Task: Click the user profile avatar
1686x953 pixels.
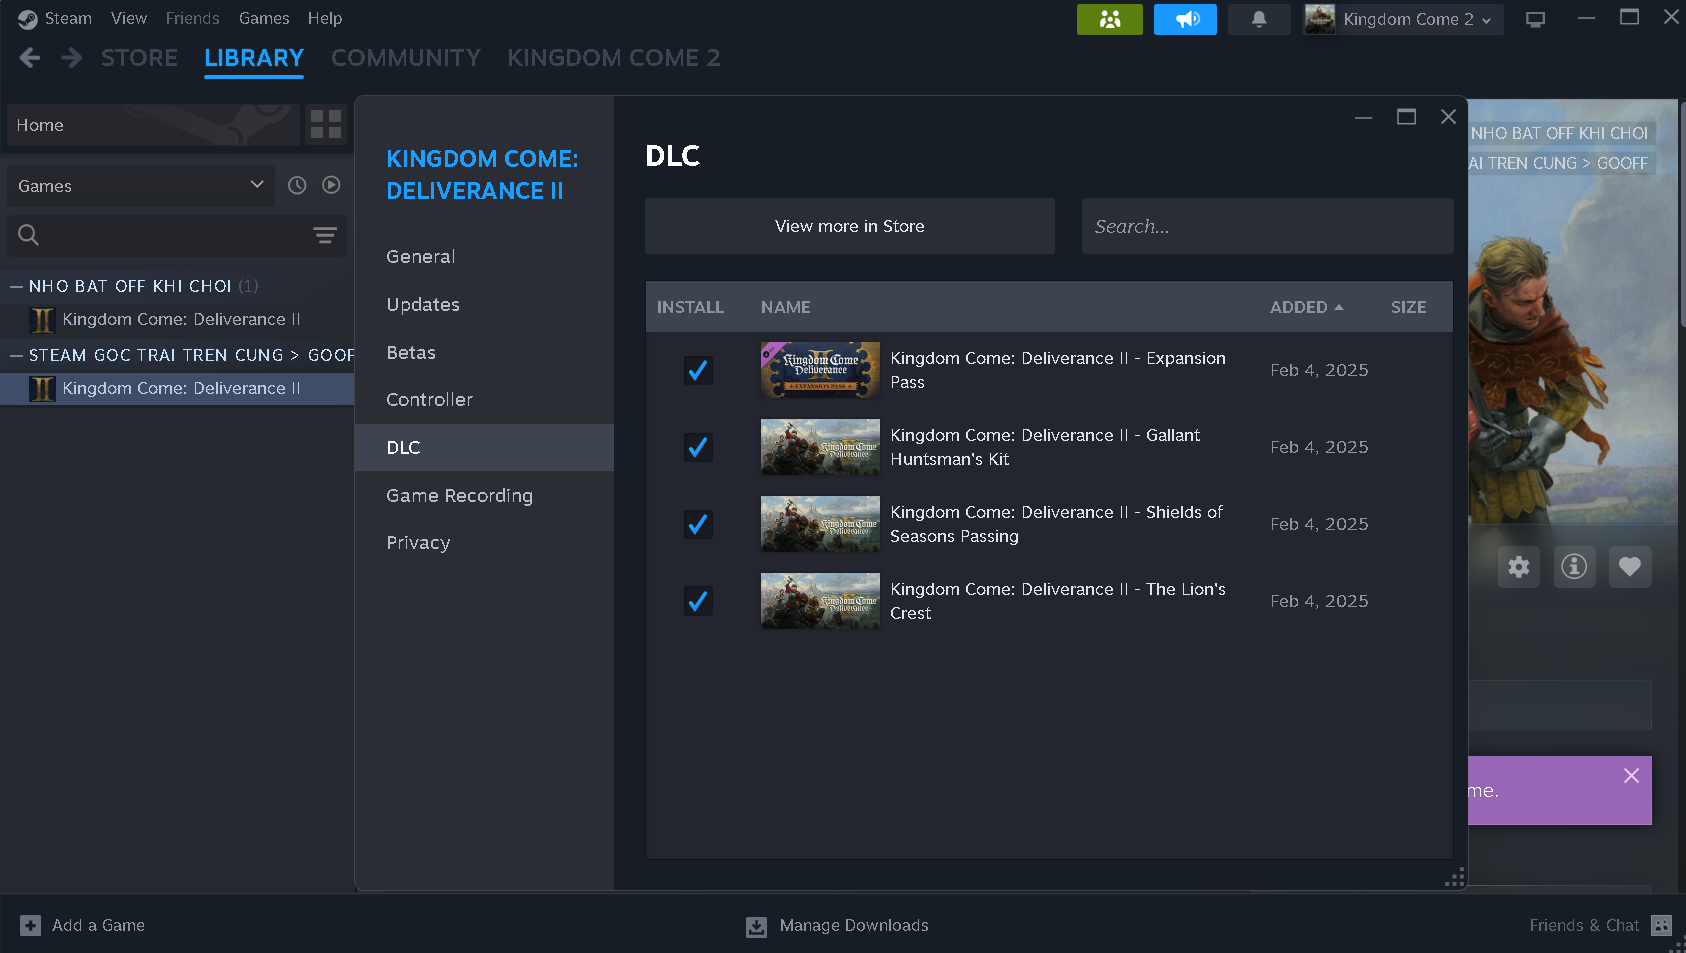Action: point(1320,19)
